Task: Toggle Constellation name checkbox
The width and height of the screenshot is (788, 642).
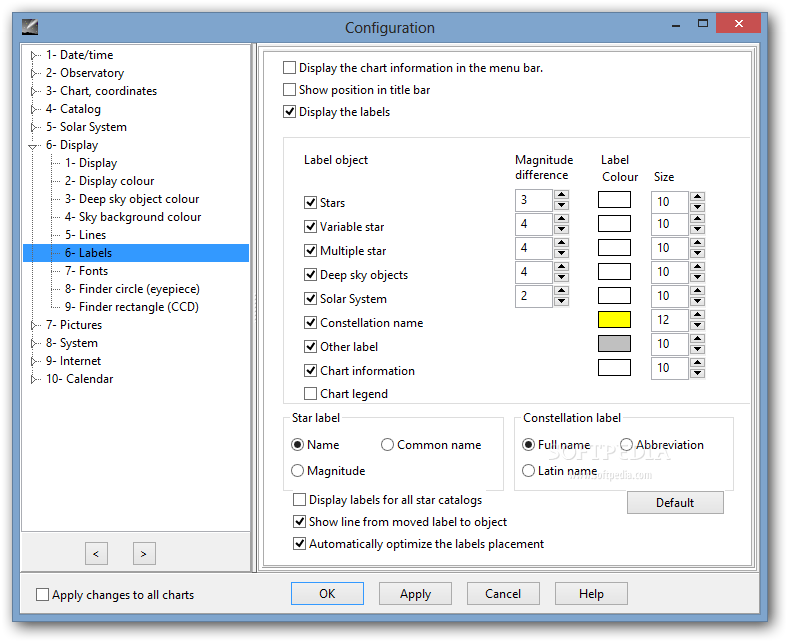Action: point(311,323)
